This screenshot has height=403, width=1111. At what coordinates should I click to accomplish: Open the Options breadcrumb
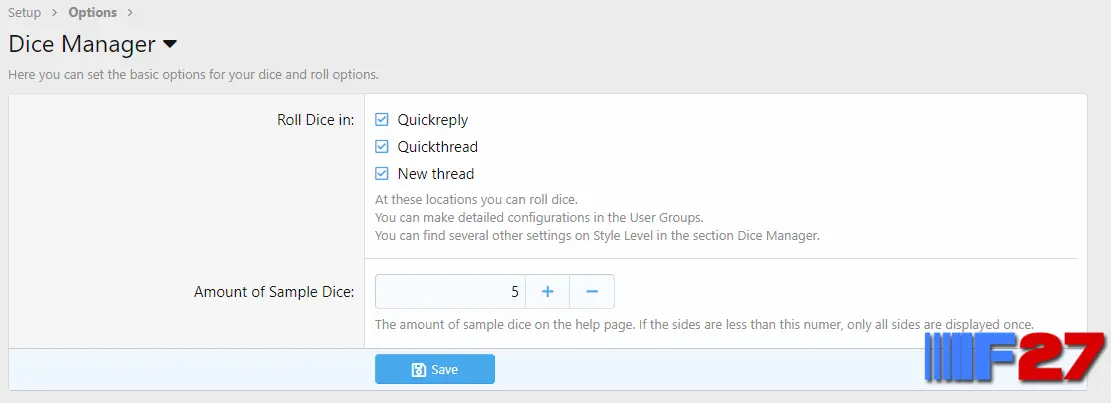pyautogui.click(x=93, y=13)
